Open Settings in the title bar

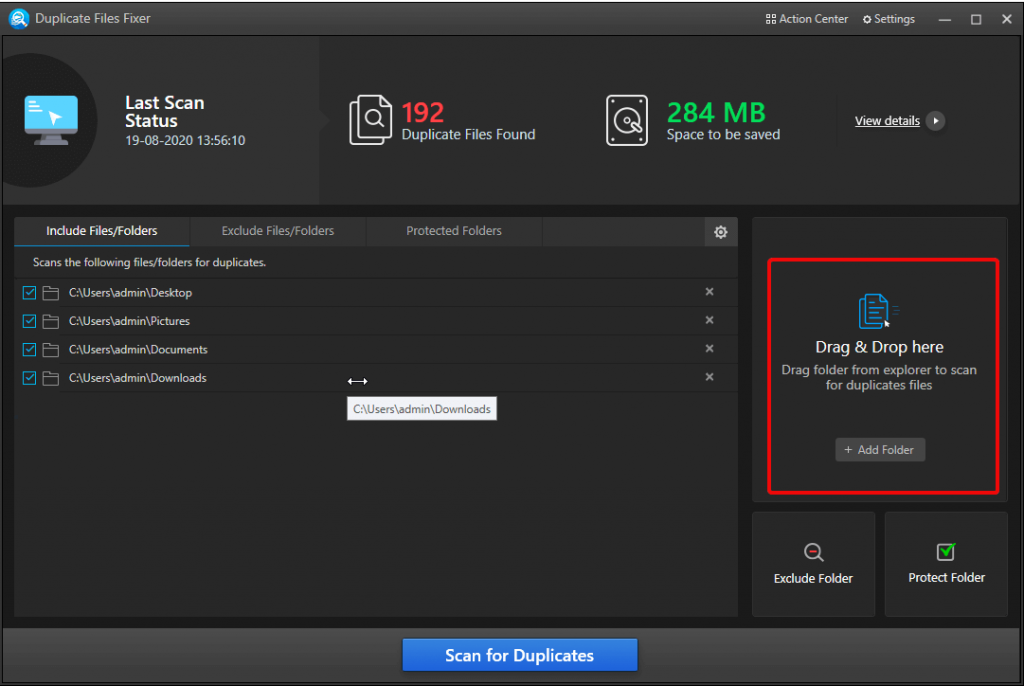(889, 19)
